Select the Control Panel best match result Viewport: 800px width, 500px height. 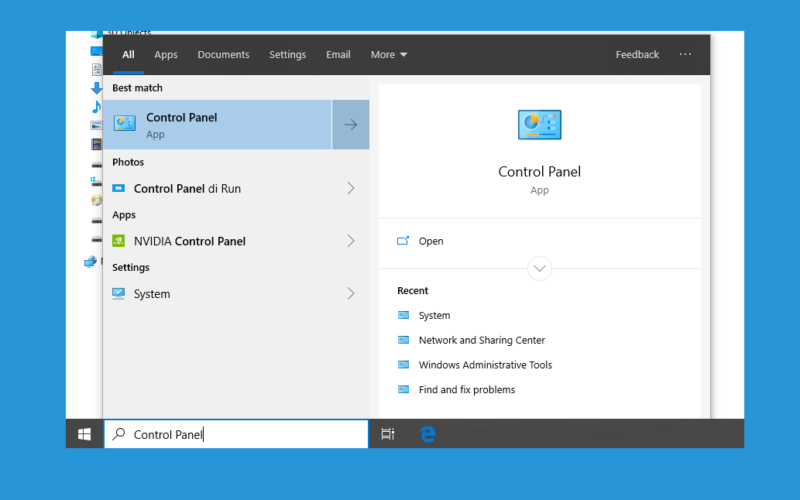click(x=217, y=124)
